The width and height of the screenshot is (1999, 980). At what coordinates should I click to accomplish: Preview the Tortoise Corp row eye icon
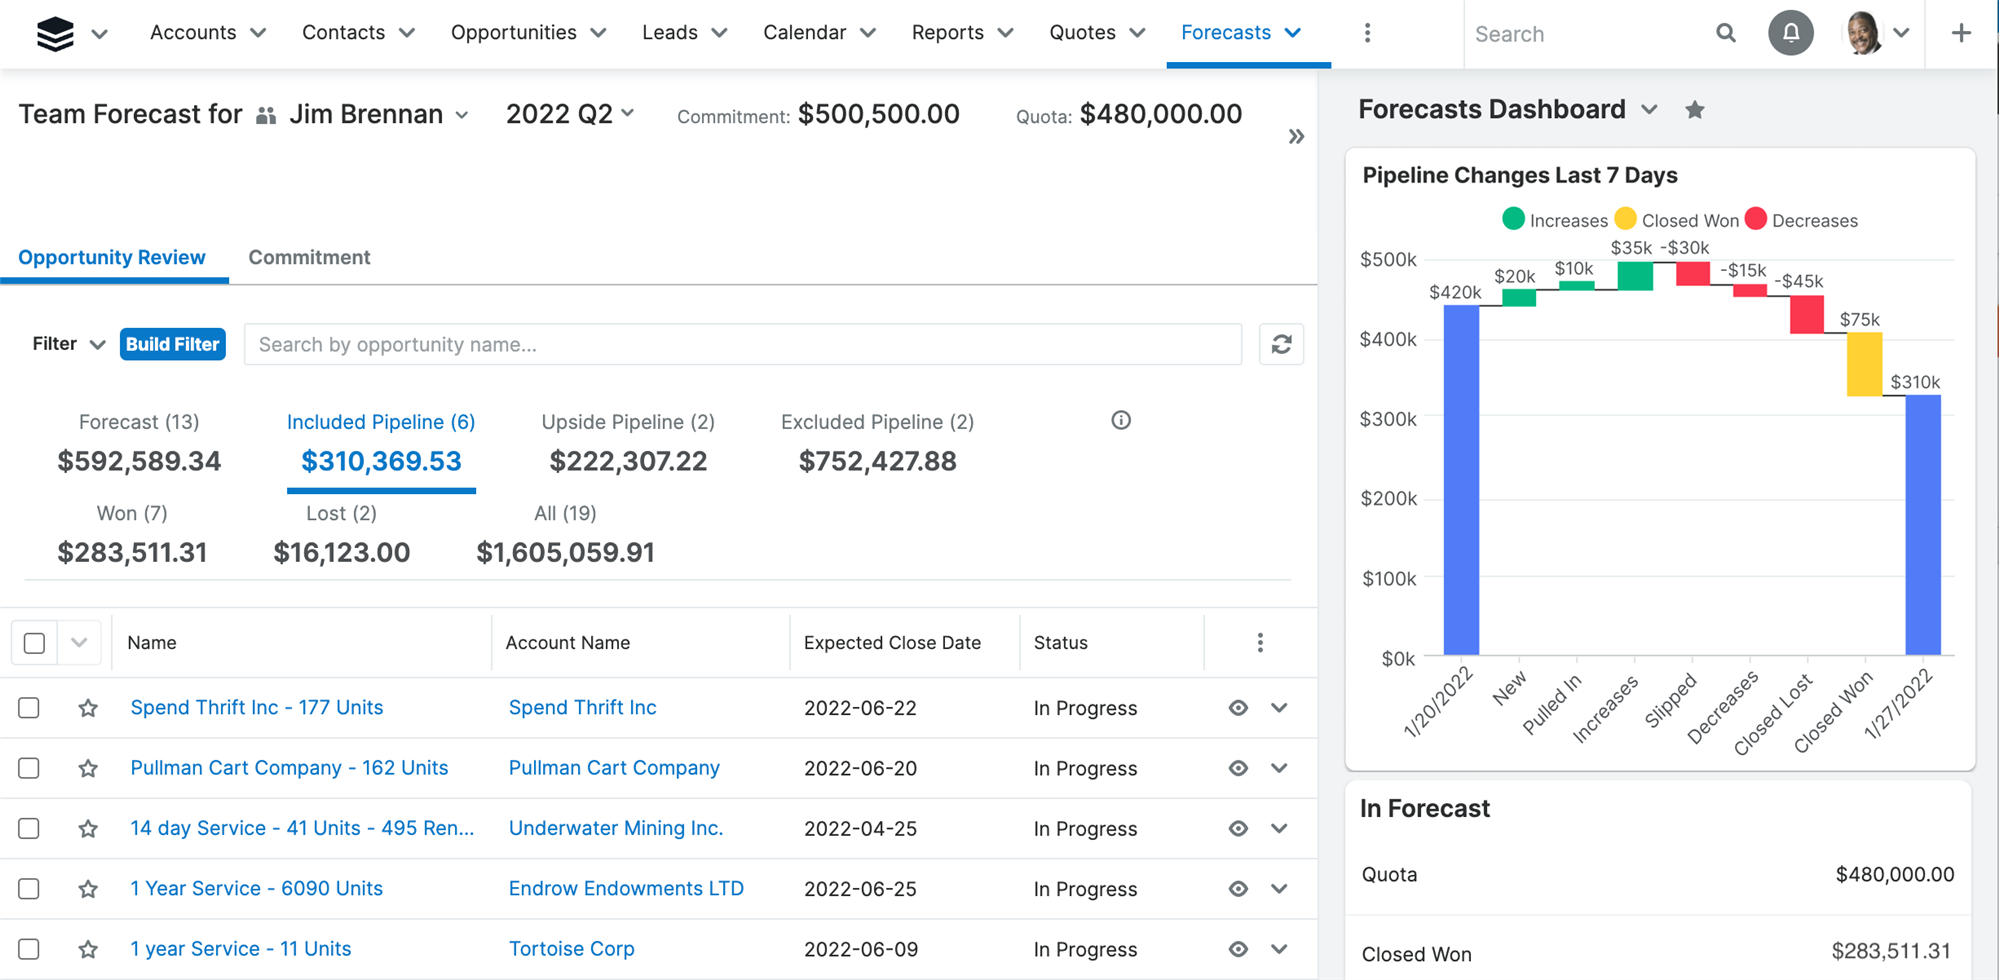tap(1238, 949)
